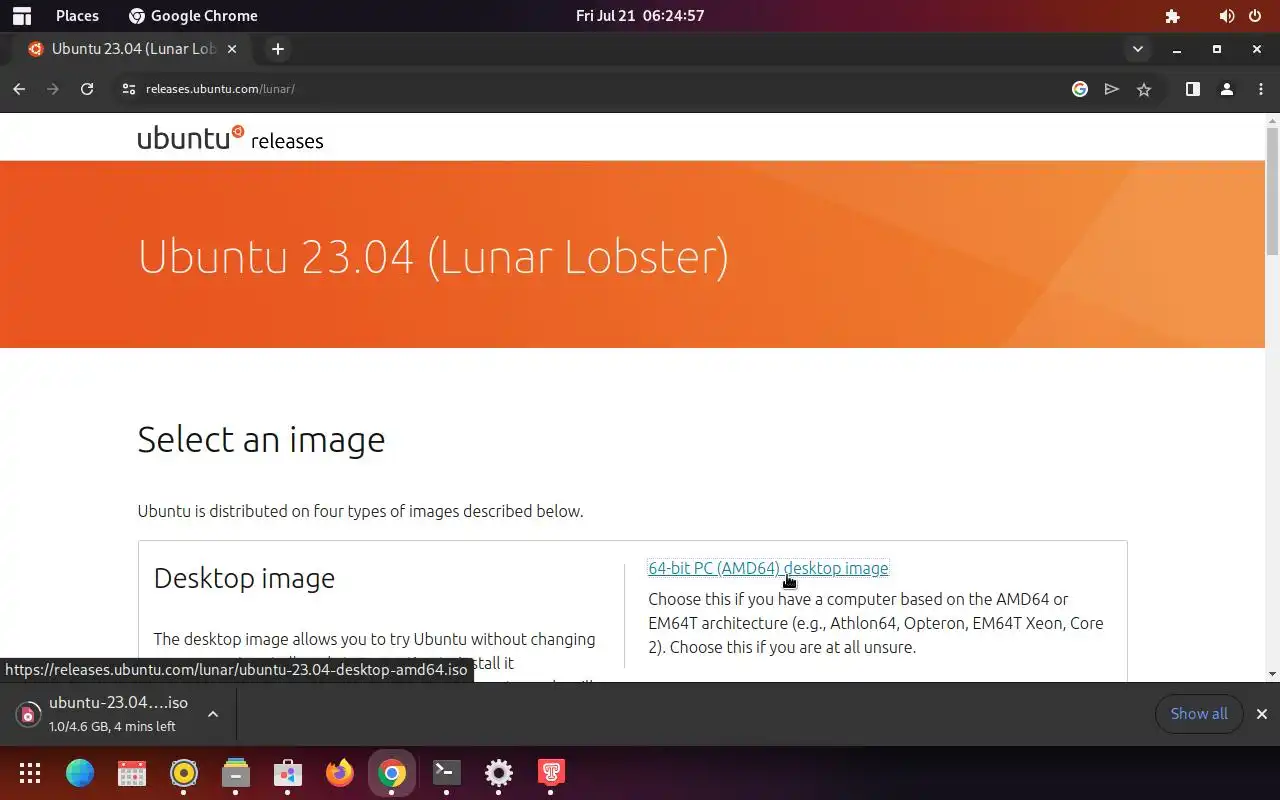Image resolution: width=1280 pixels, height=800 pixels.
Task: Open a new tab
Action: coord(278,49)
